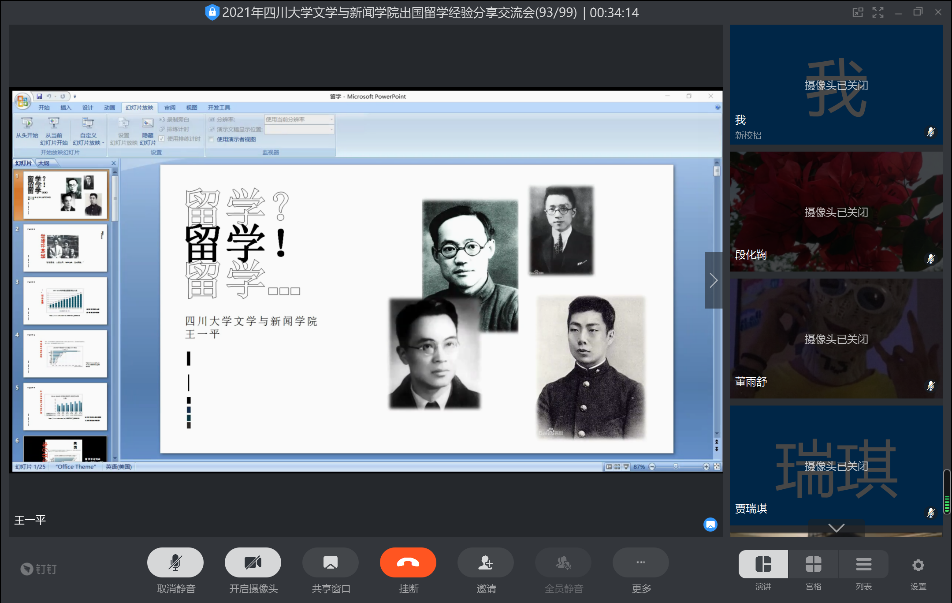
Task: Pop out meeting into mini window
Action: coord(857,12)
